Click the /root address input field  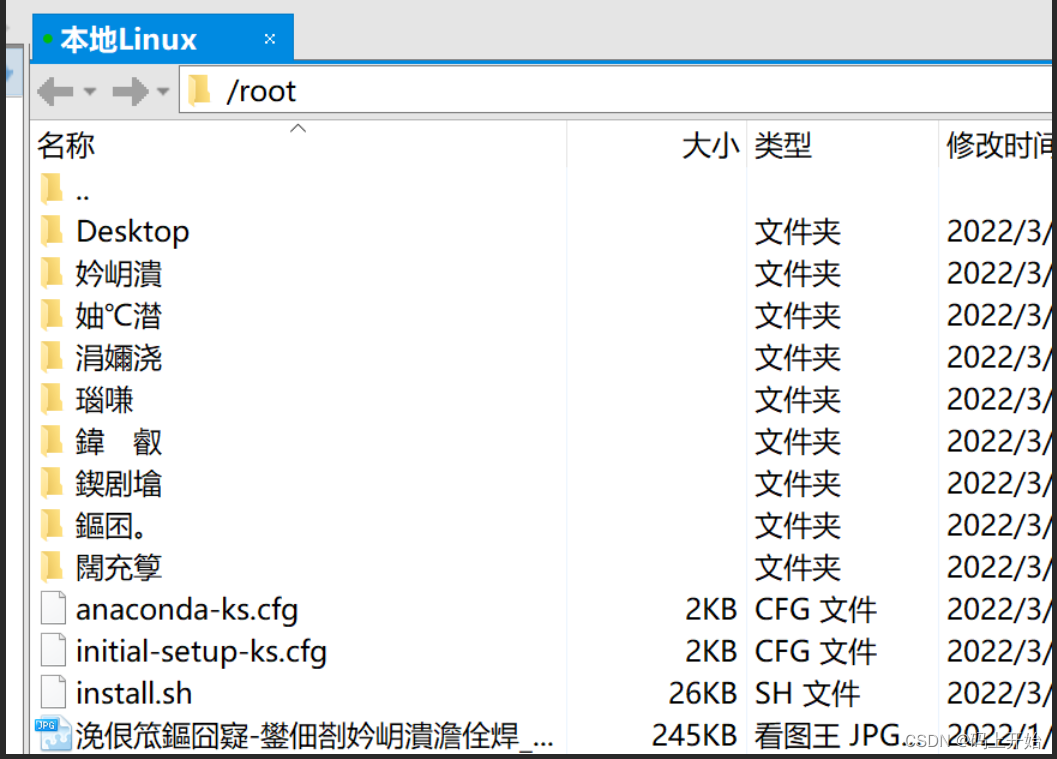[400, 90]
